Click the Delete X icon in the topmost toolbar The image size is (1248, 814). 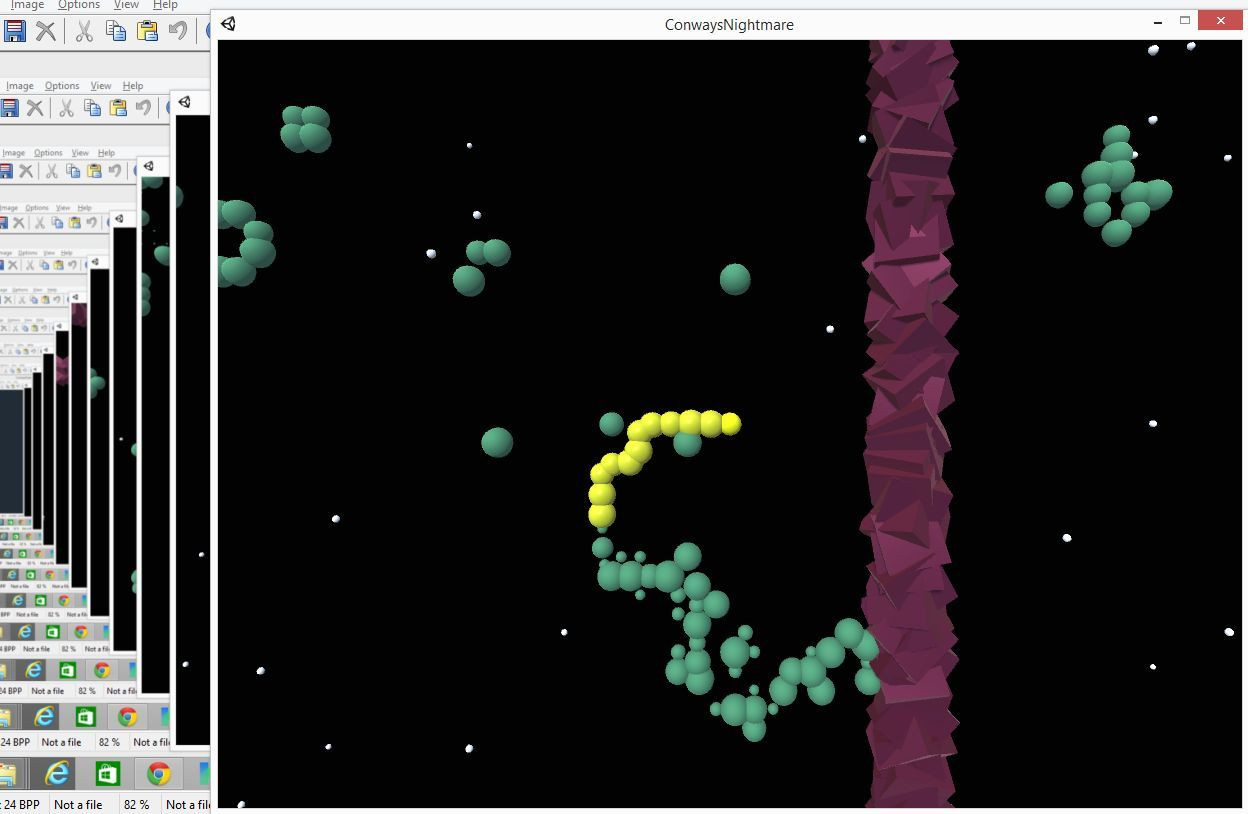45,31
